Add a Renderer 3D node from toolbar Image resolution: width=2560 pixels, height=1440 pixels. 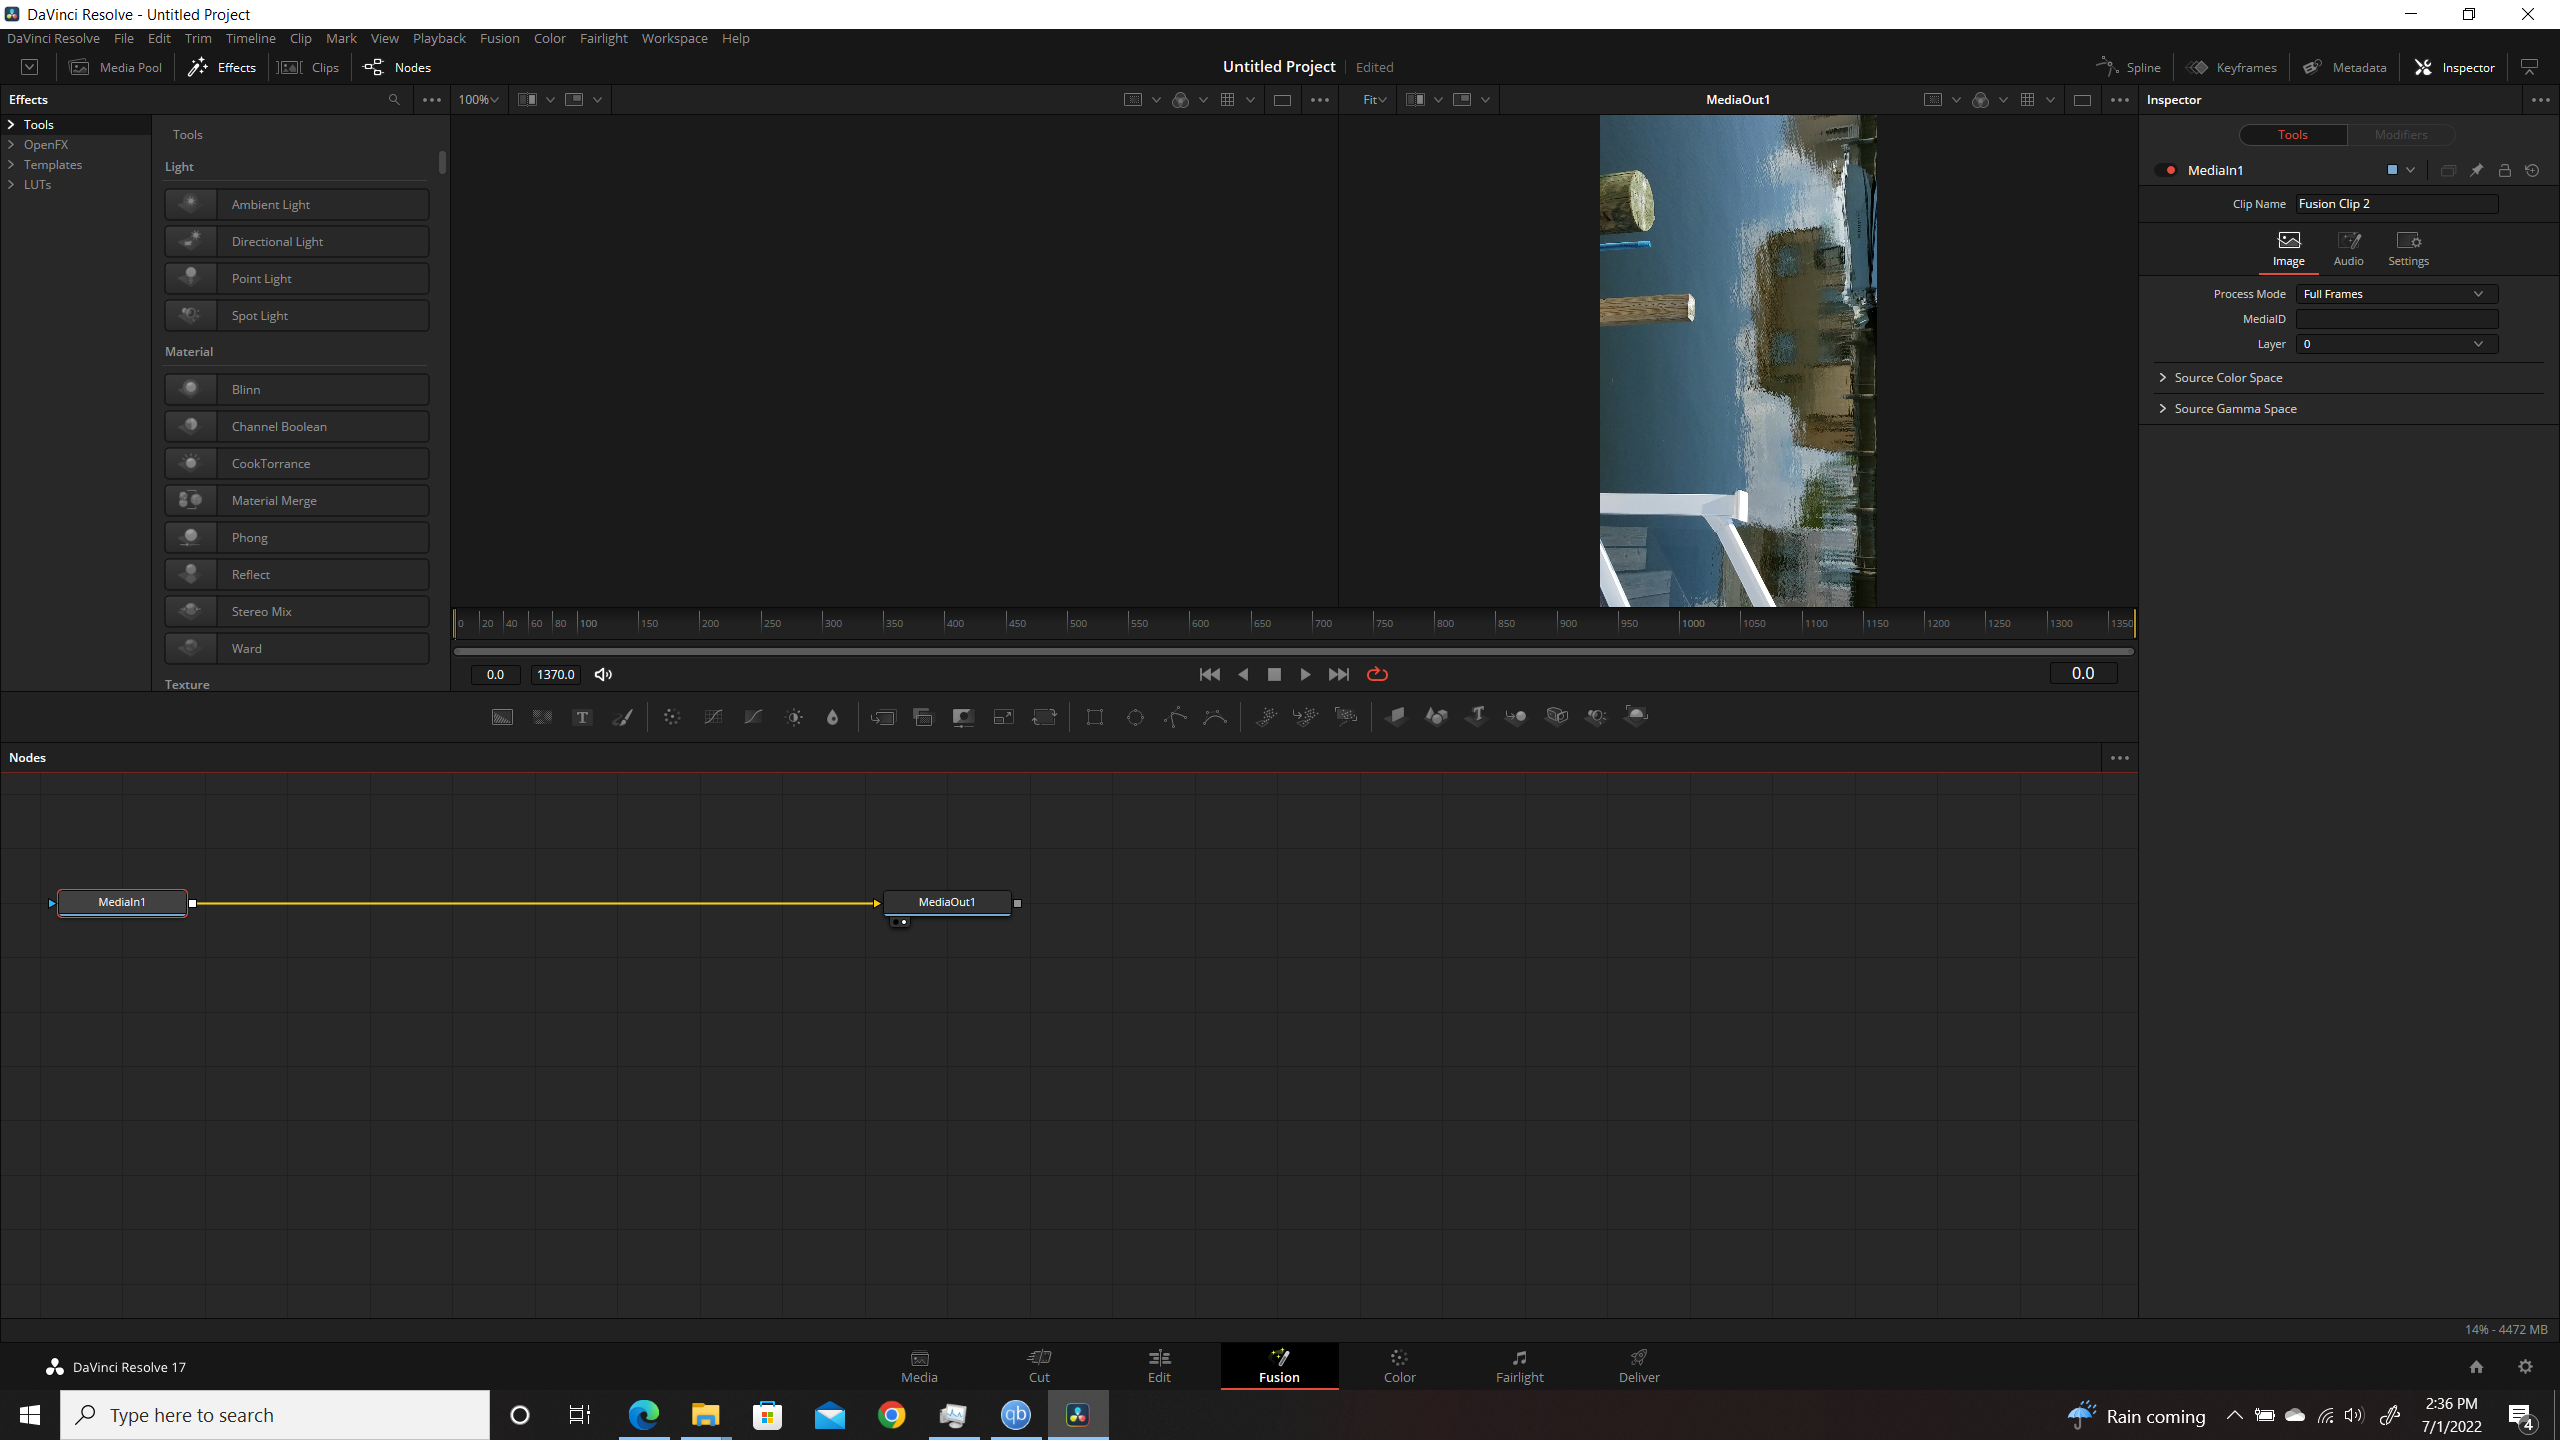click(x=1637, y=717)
